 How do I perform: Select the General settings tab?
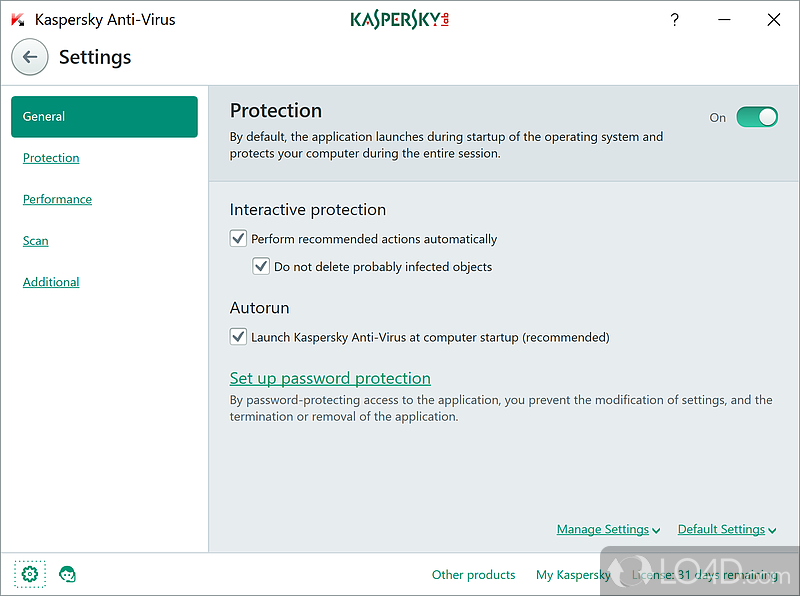tap(104, 117)
